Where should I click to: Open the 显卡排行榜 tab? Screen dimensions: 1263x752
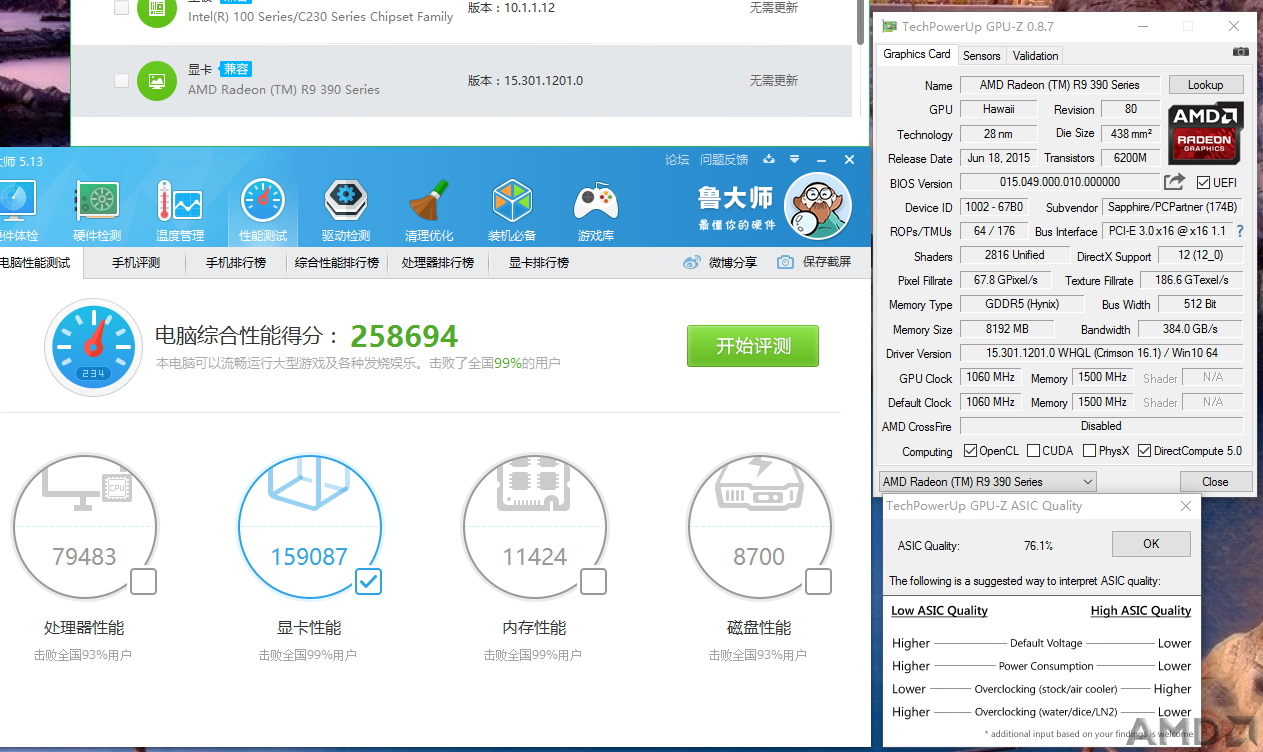click(x=539, y=262)
